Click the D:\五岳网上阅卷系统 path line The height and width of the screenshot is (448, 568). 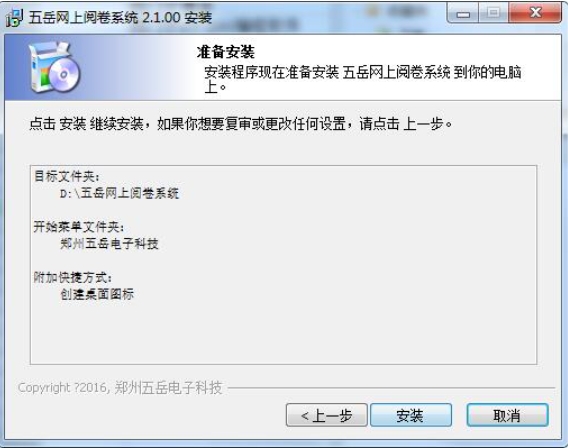pos(119,193)
